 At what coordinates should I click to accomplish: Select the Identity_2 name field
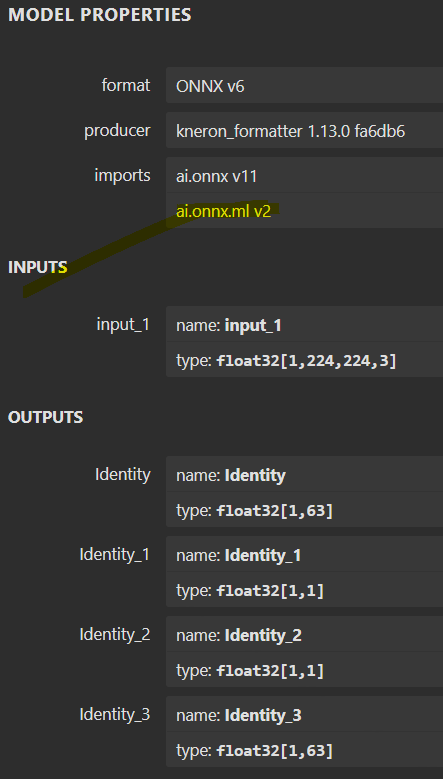coord(304,634)
